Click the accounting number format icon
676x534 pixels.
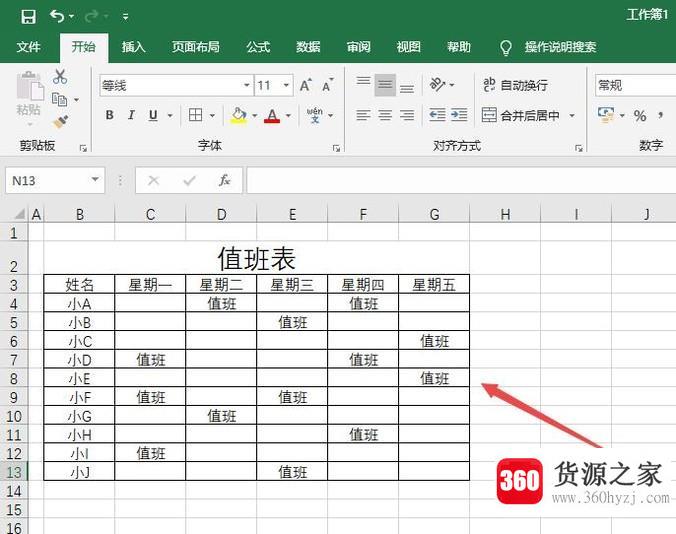606,115
